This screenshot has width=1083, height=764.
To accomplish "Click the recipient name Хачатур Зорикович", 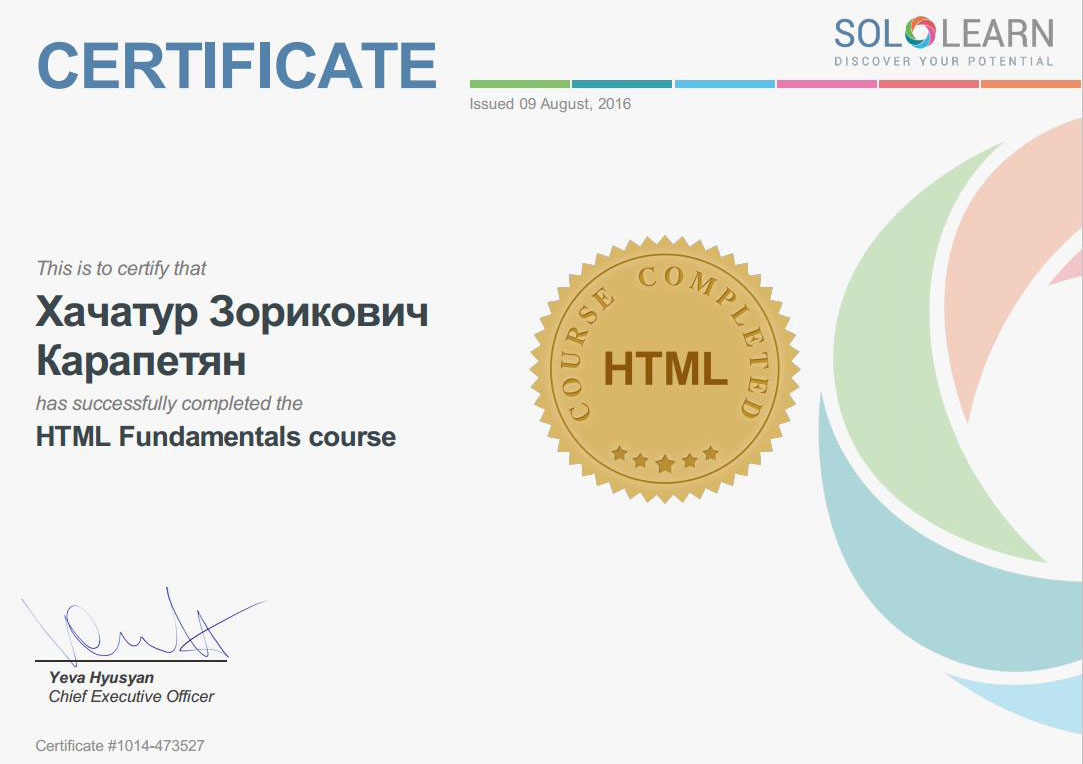I will click(x=232, y=313).
